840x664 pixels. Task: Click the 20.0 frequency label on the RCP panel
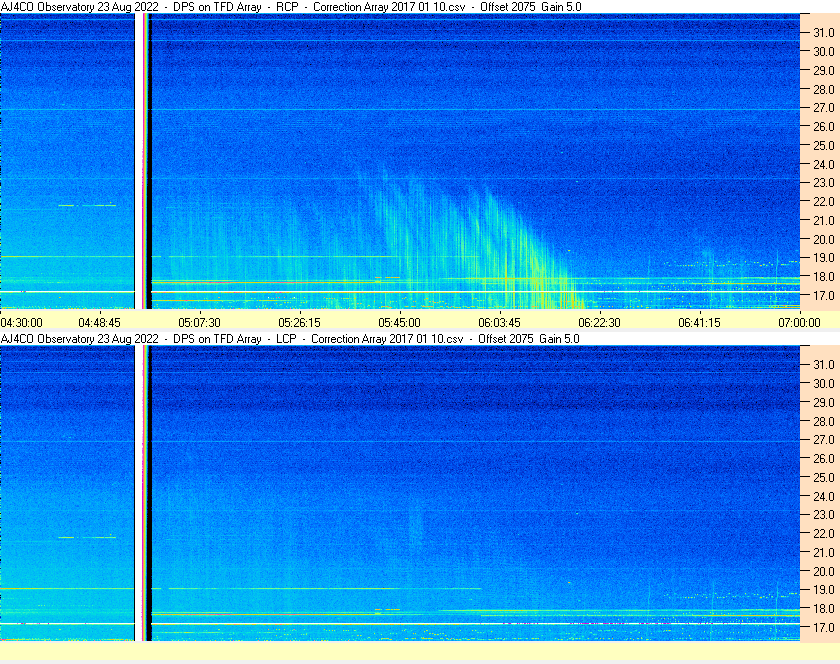tap(824, 239)
